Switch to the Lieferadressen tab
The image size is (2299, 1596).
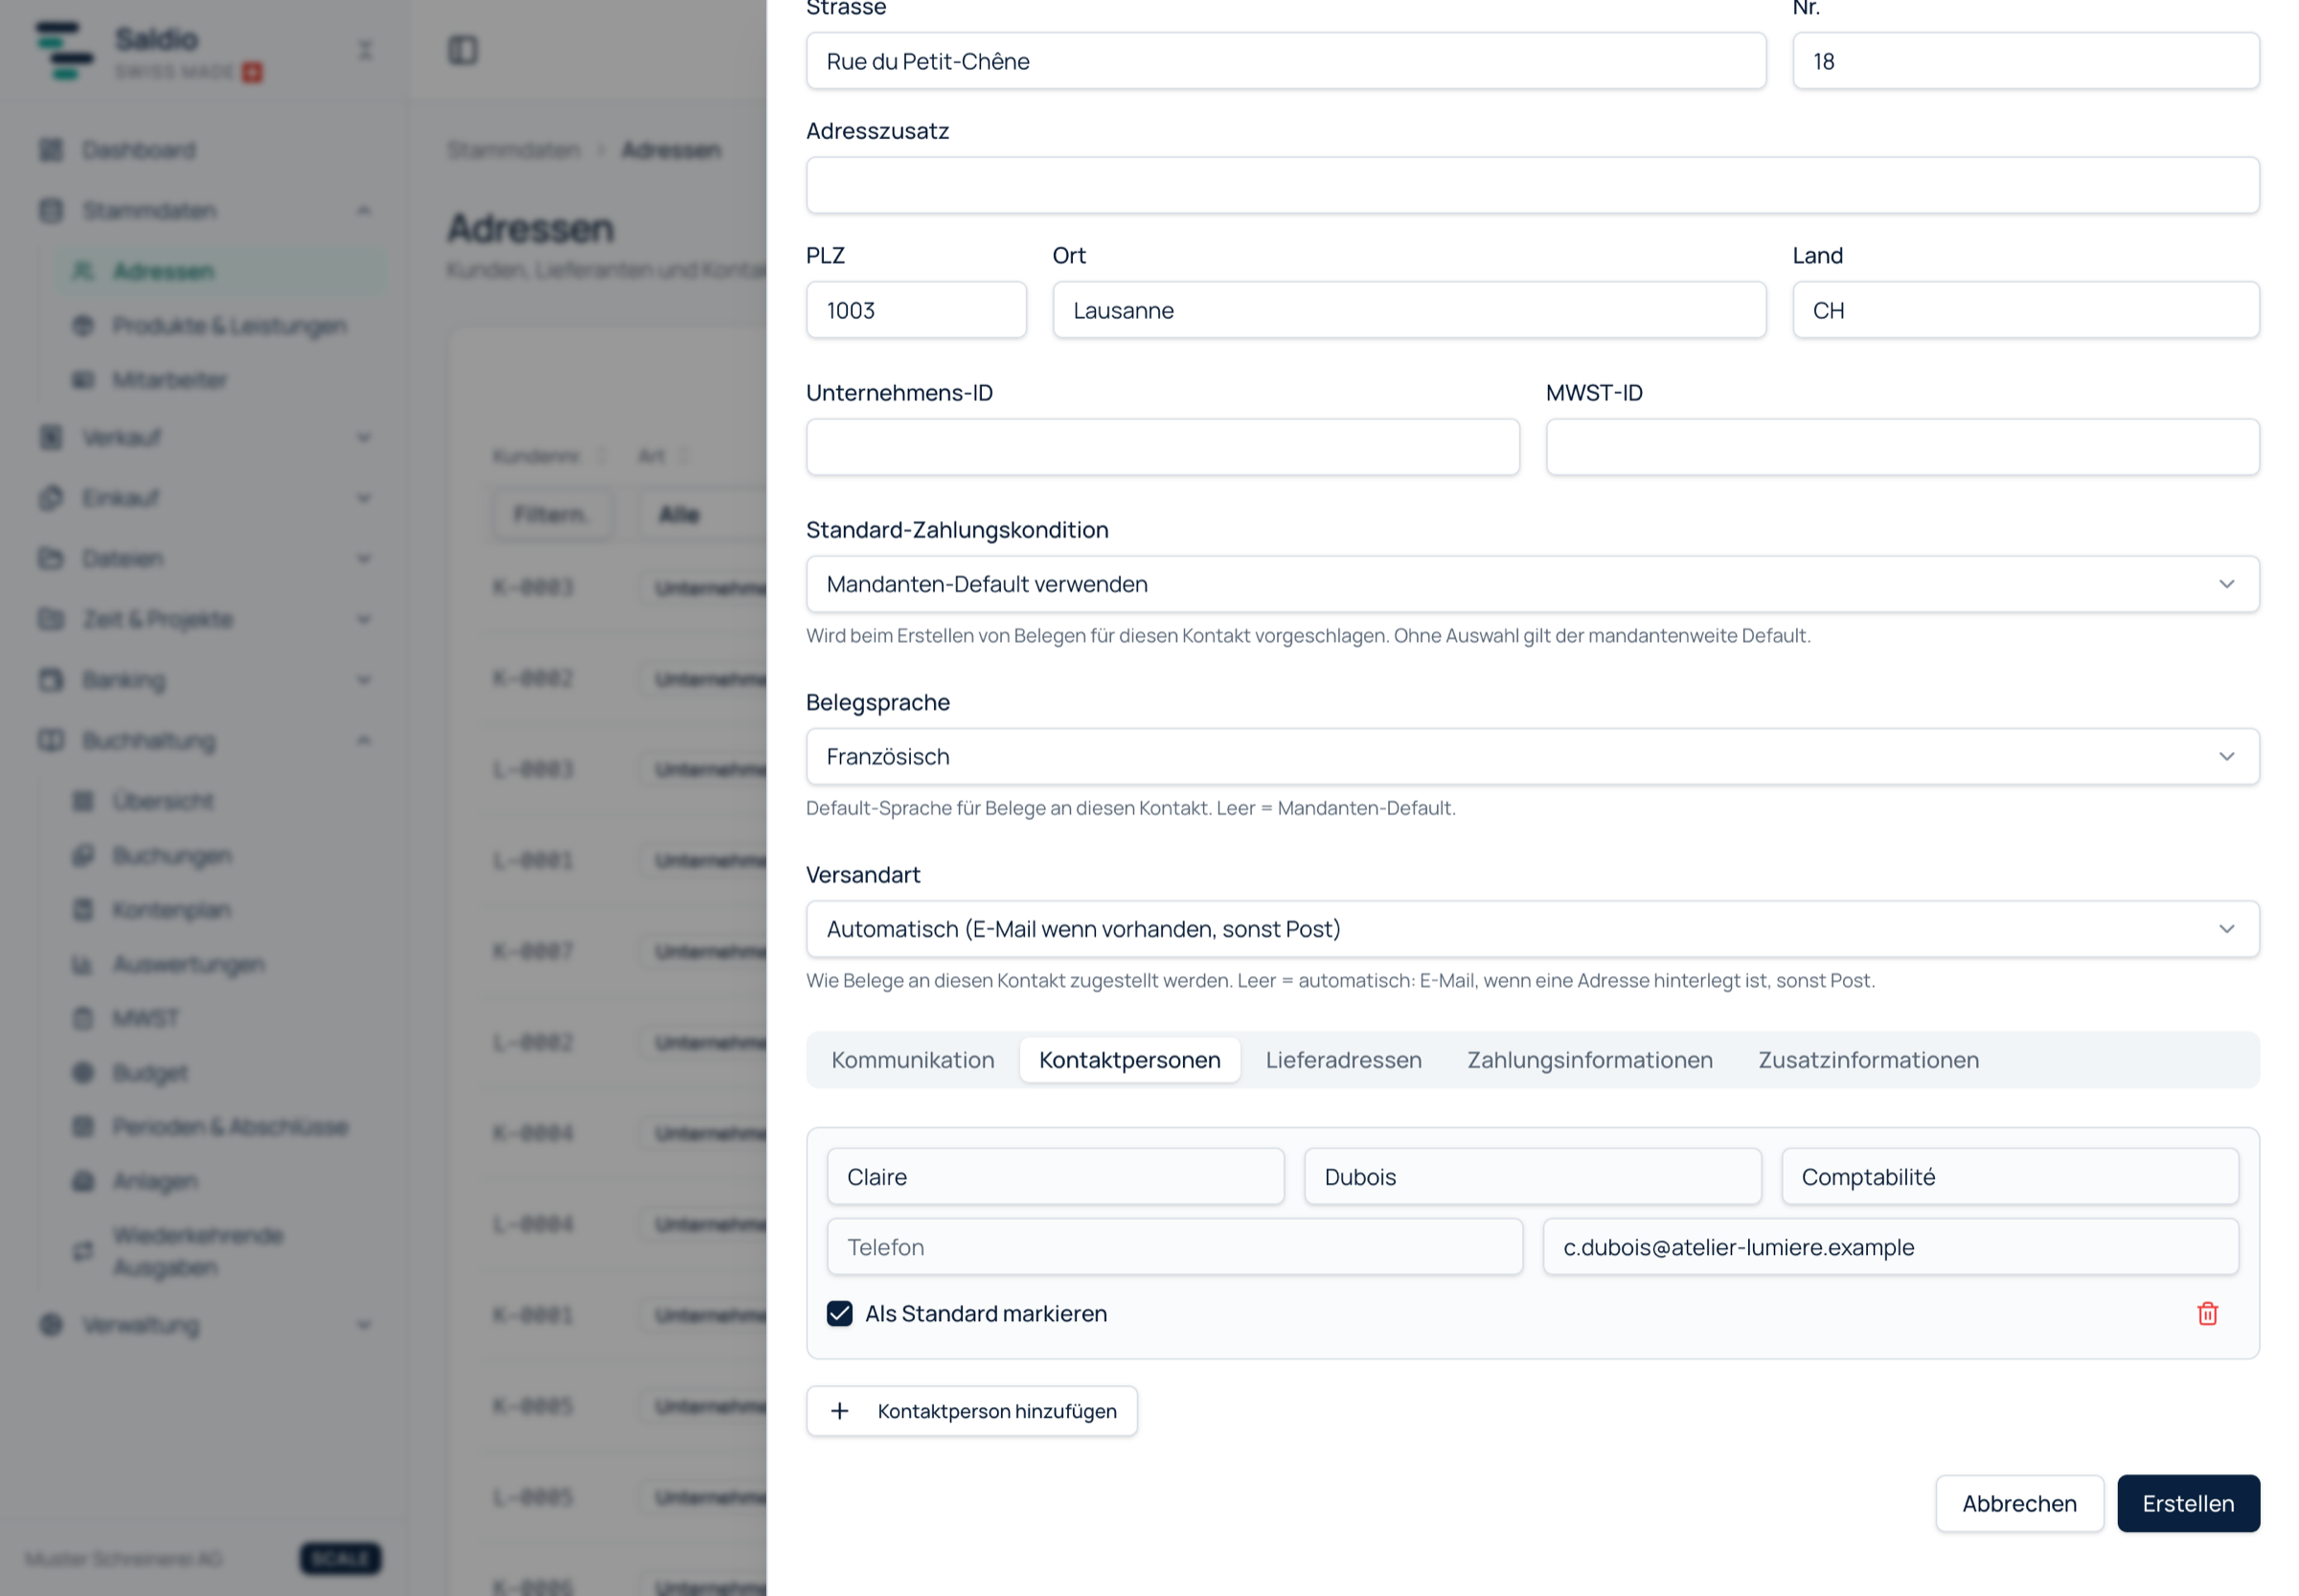coord(1343,1060)
